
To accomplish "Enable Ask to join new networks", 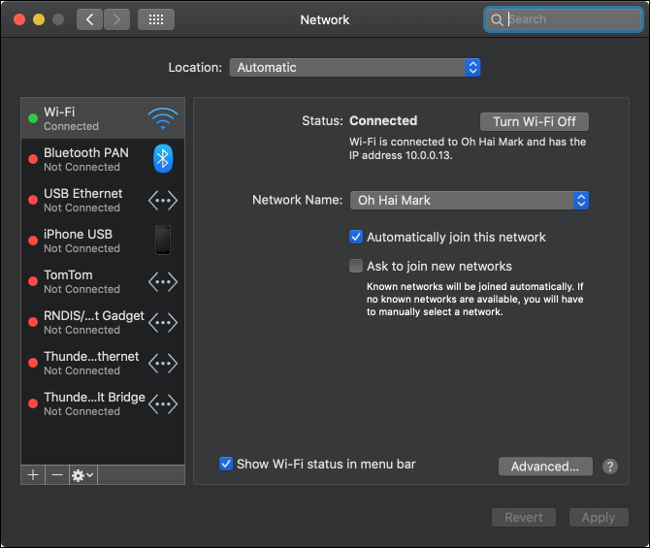I will (x=356, y=267).
